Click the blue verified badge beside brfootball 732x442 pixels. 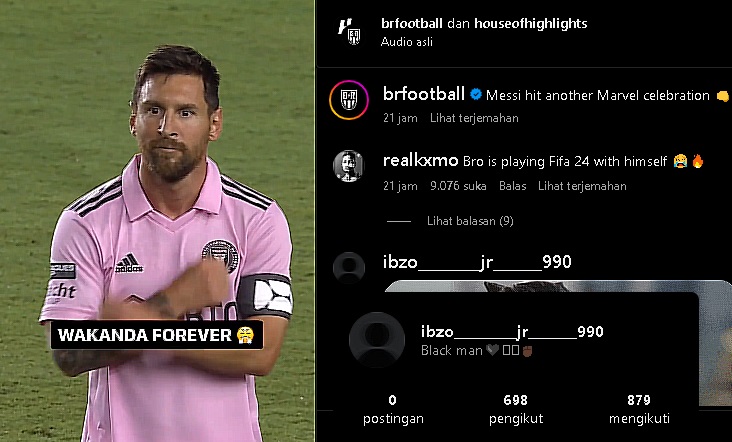click(x=476, y=94)
